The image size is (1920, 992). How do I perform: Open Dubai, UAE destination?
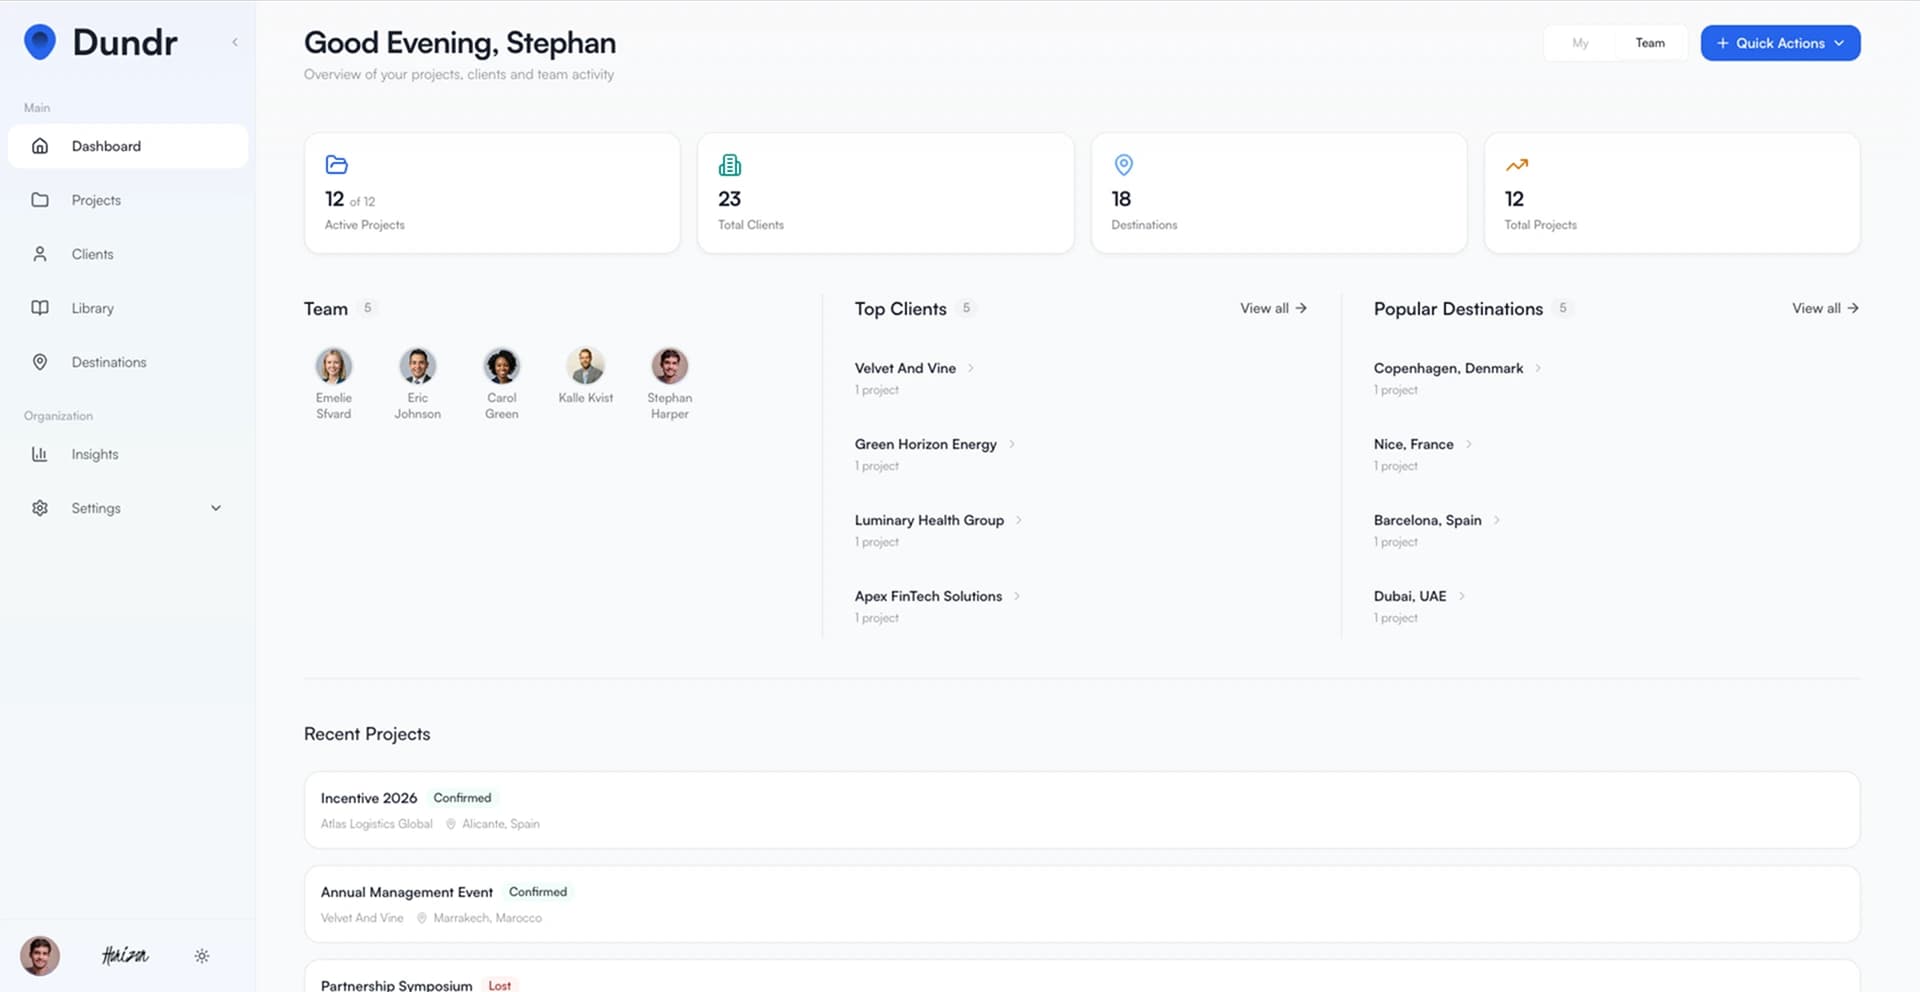coord(1409,596)
